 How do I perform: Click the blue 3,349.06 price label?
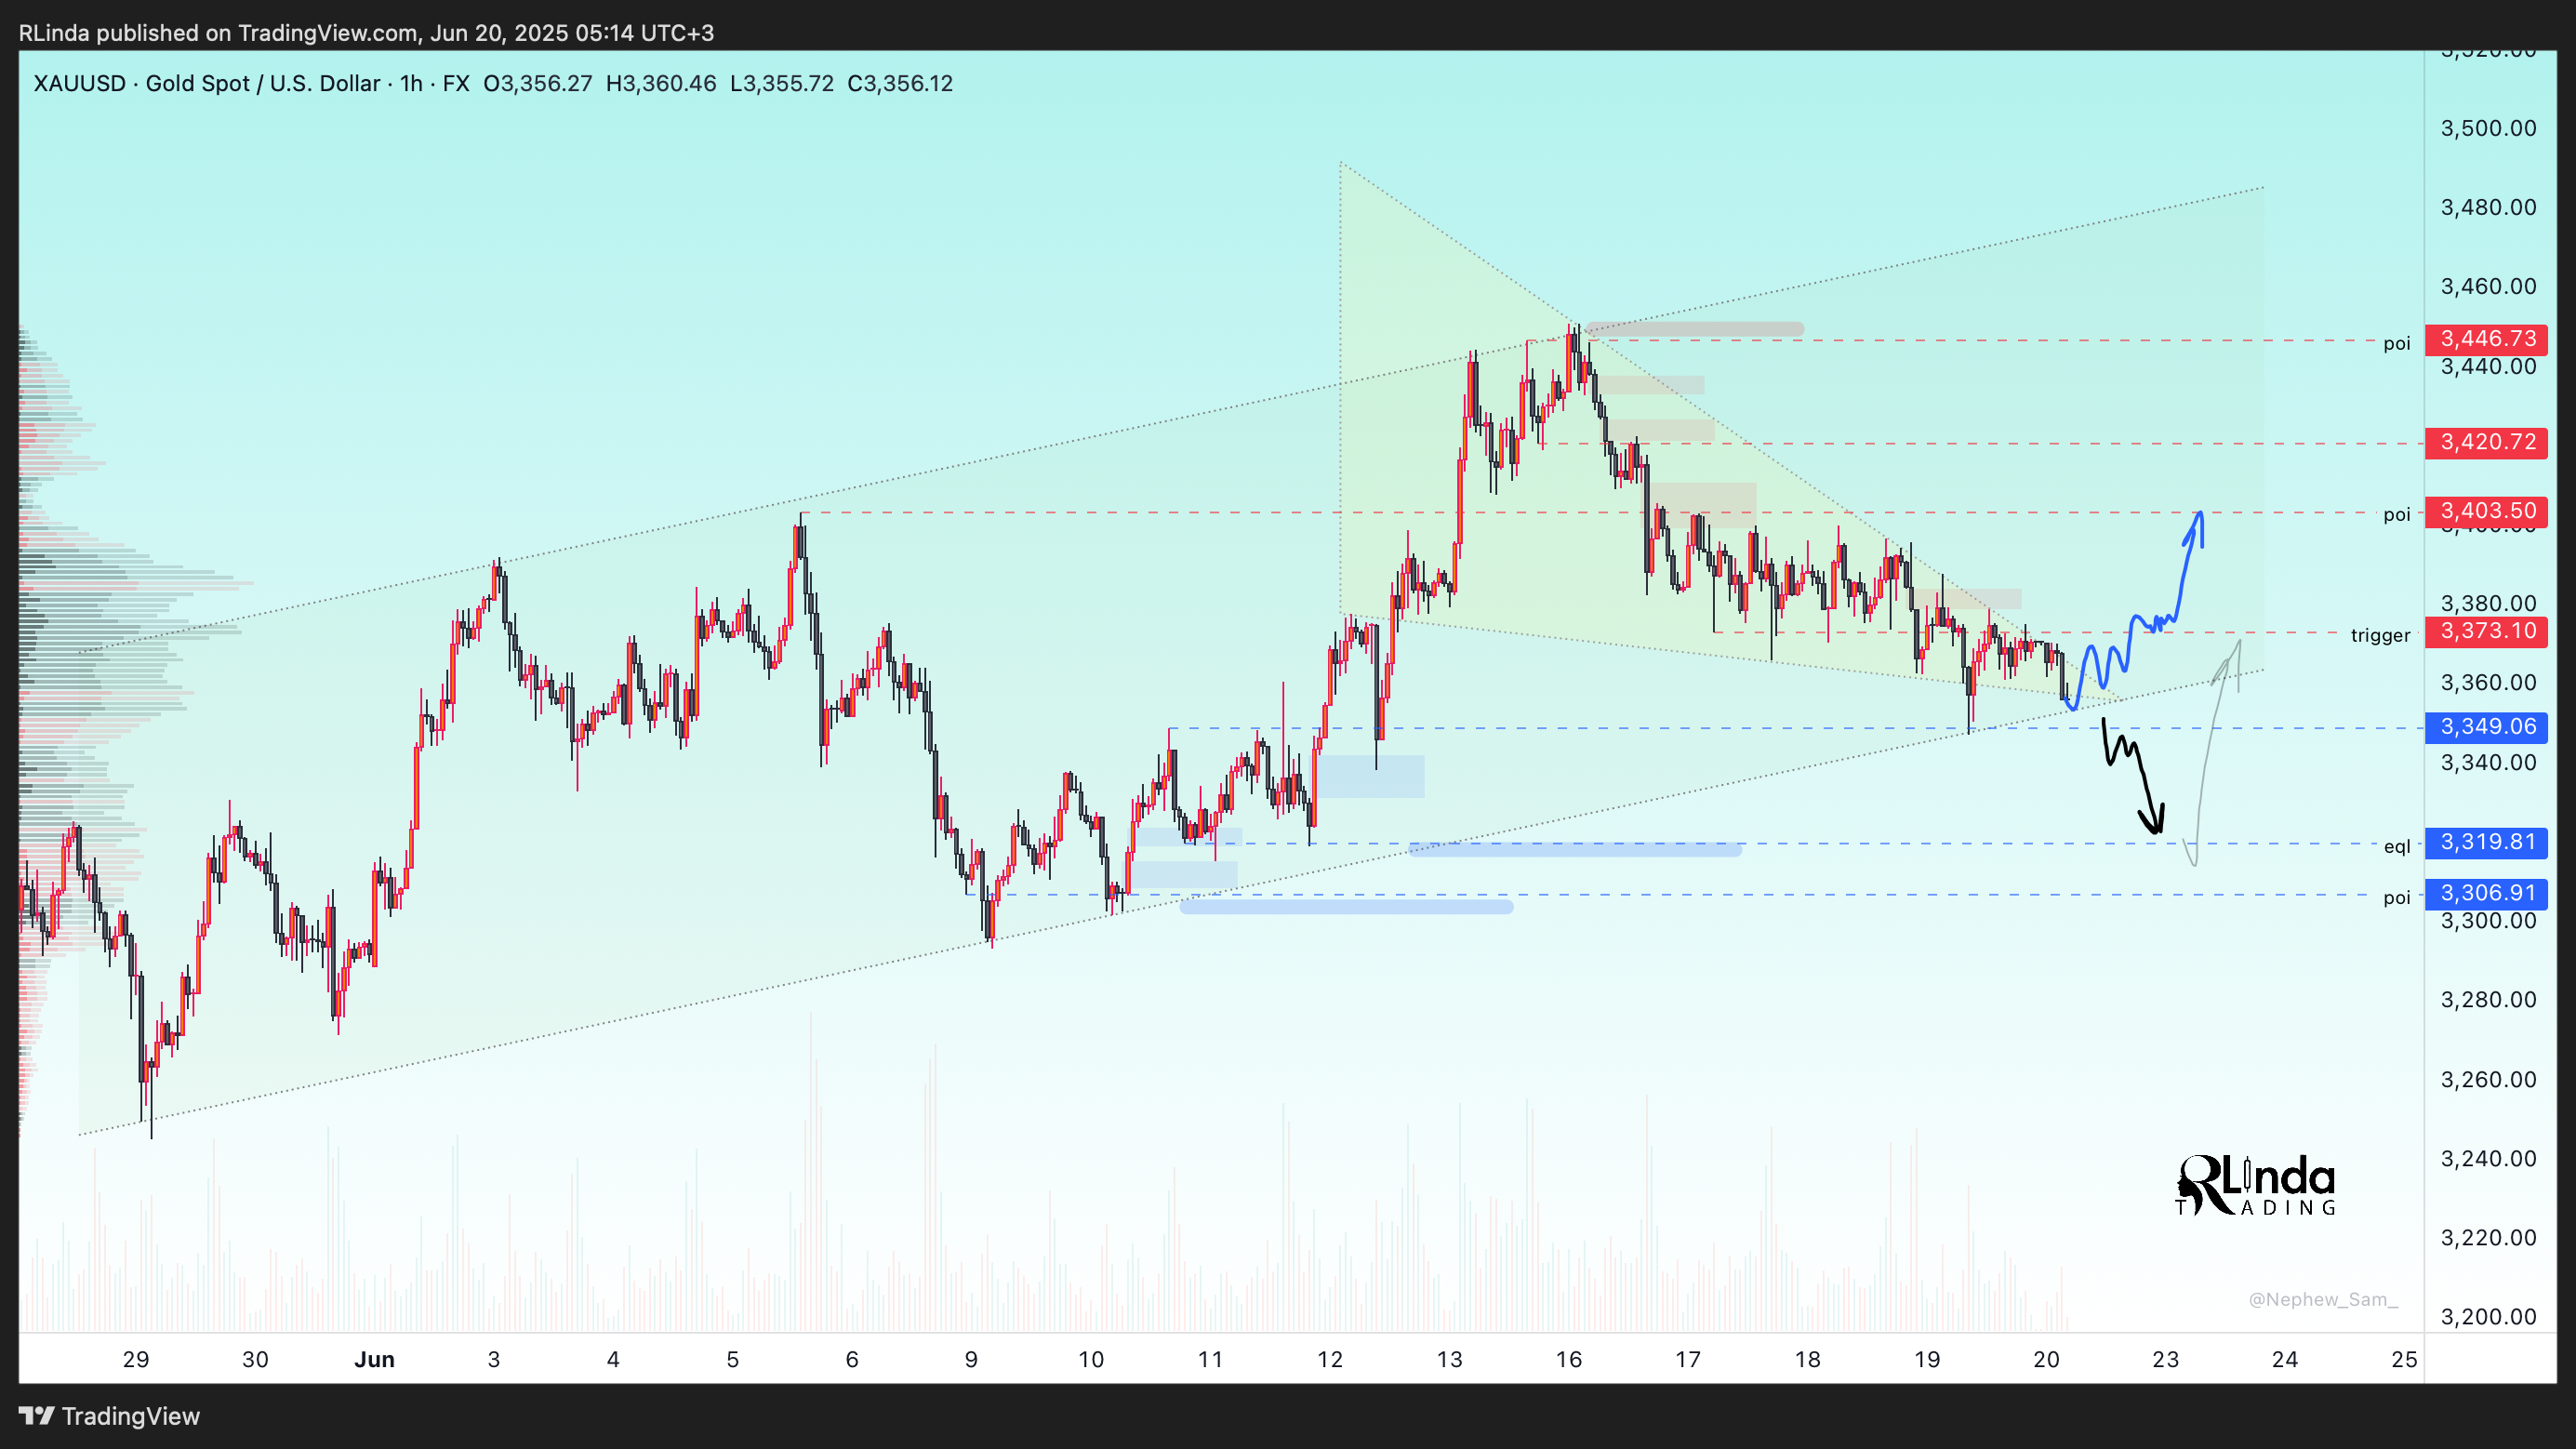point(2487,727)
